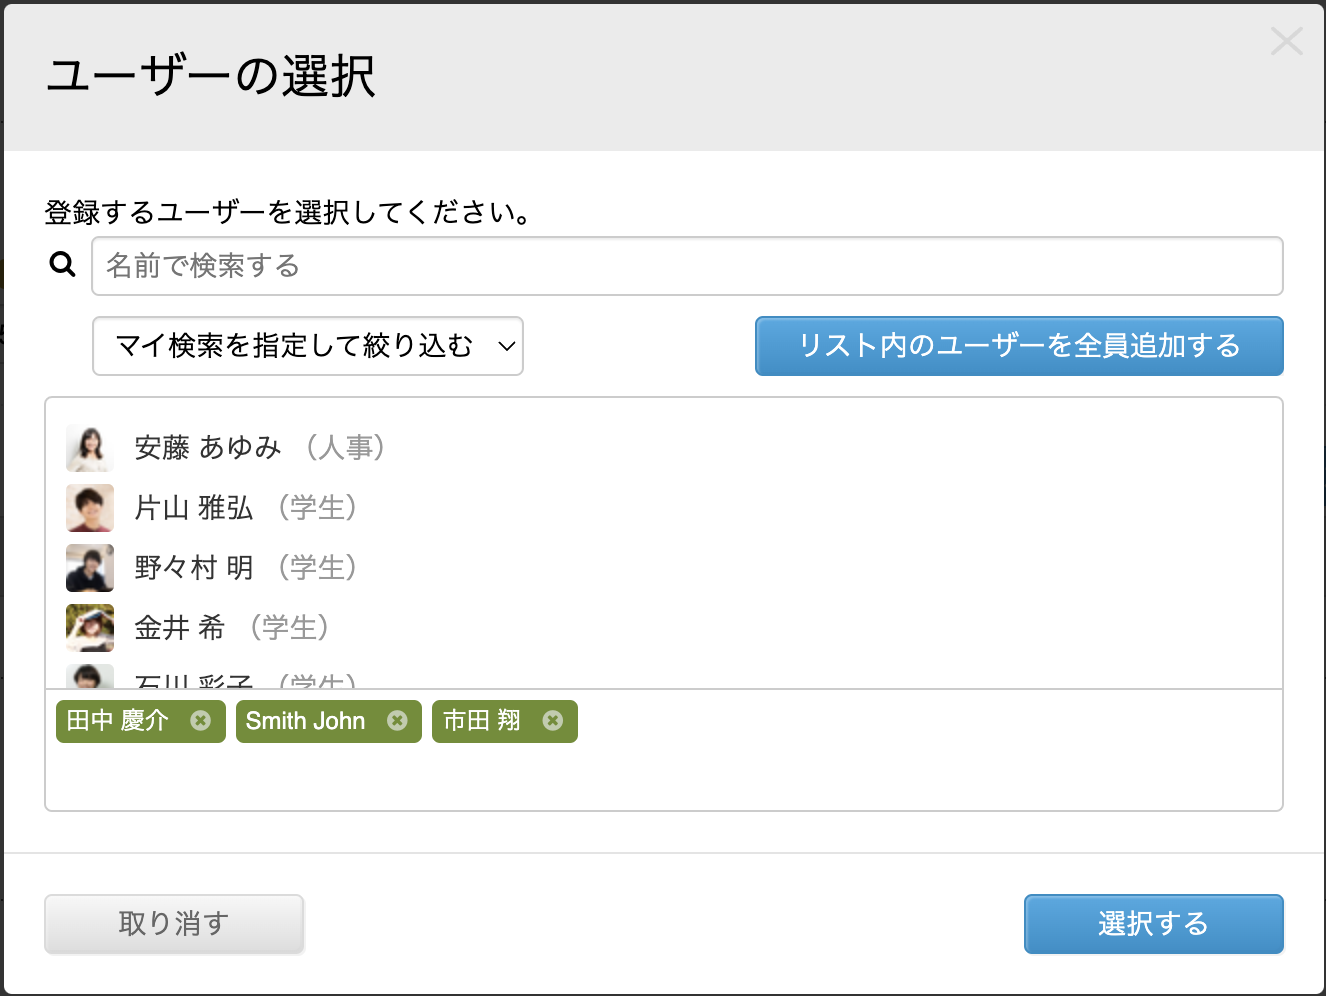
Task: Click the 田中 慶介 selected tag
Action: coord(141,721)
